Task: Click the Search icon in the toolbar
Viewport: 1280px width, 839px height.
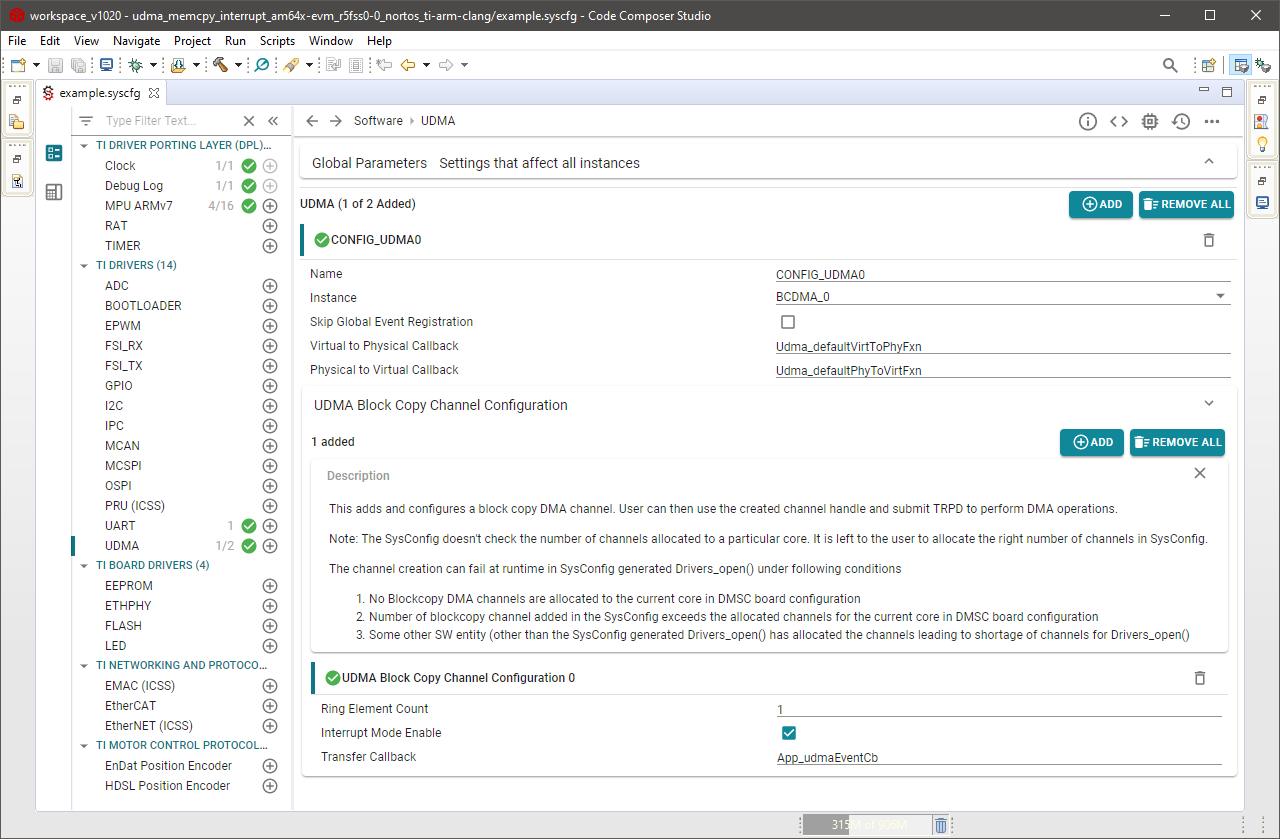Action: [1170, 64]
